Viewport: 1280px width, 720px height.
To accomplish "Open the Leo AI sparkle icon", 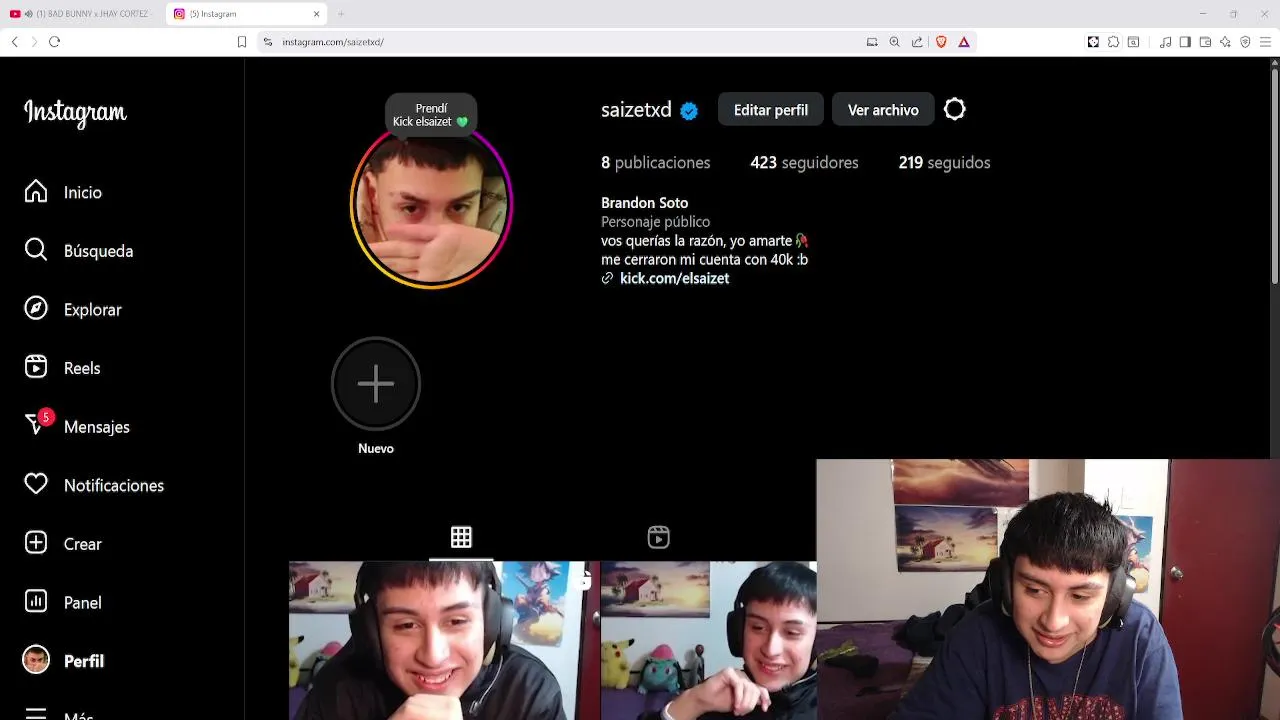I will [x=1225, y=42].
